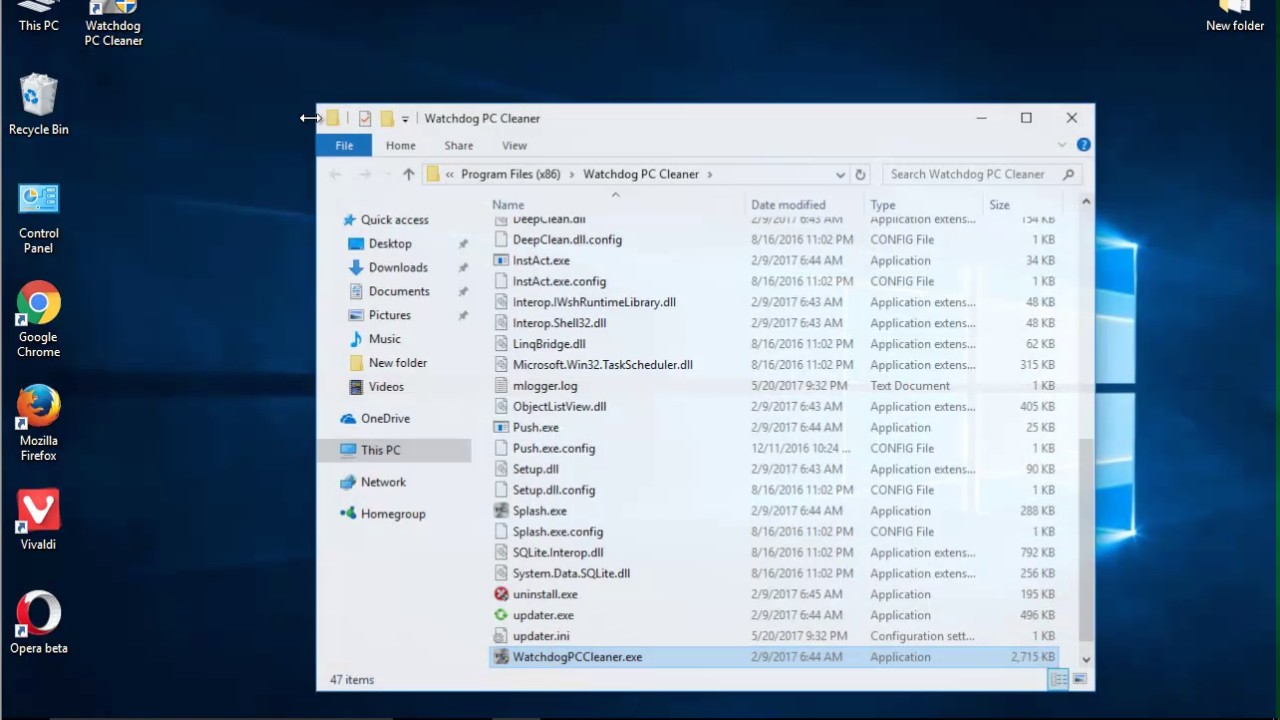The height and width of the screenshot is (720, 1280).
Task: Click the Properties icon in quick access toolbar
Action: coord(365,118)
